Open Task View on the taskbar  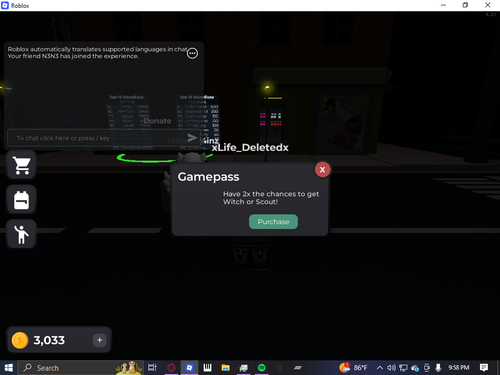tap(152, 368)
